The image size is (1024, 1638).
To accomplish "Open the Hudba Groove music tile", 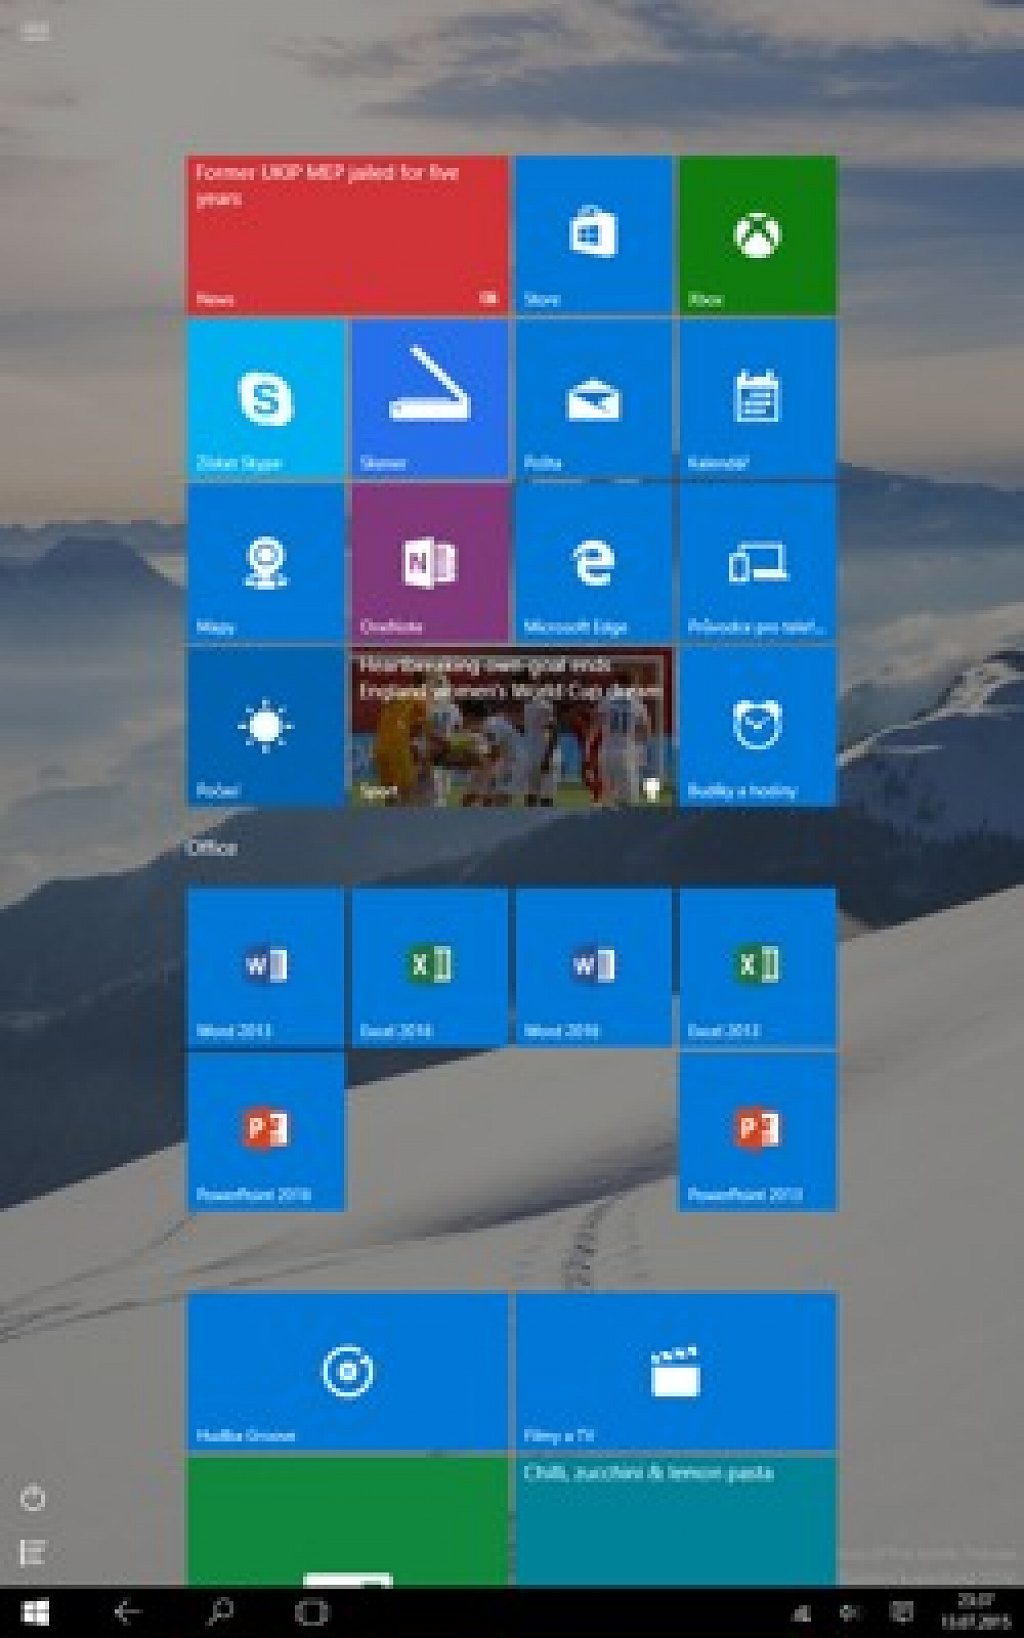I will tap(348, 1371).
